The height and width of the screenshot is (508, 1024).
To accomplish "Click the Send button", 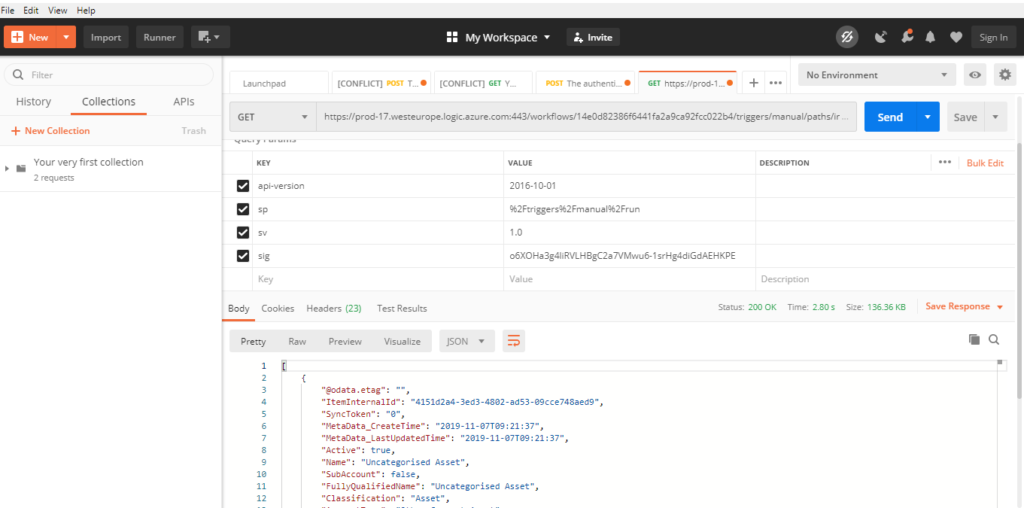I will [x=890, y=117].
